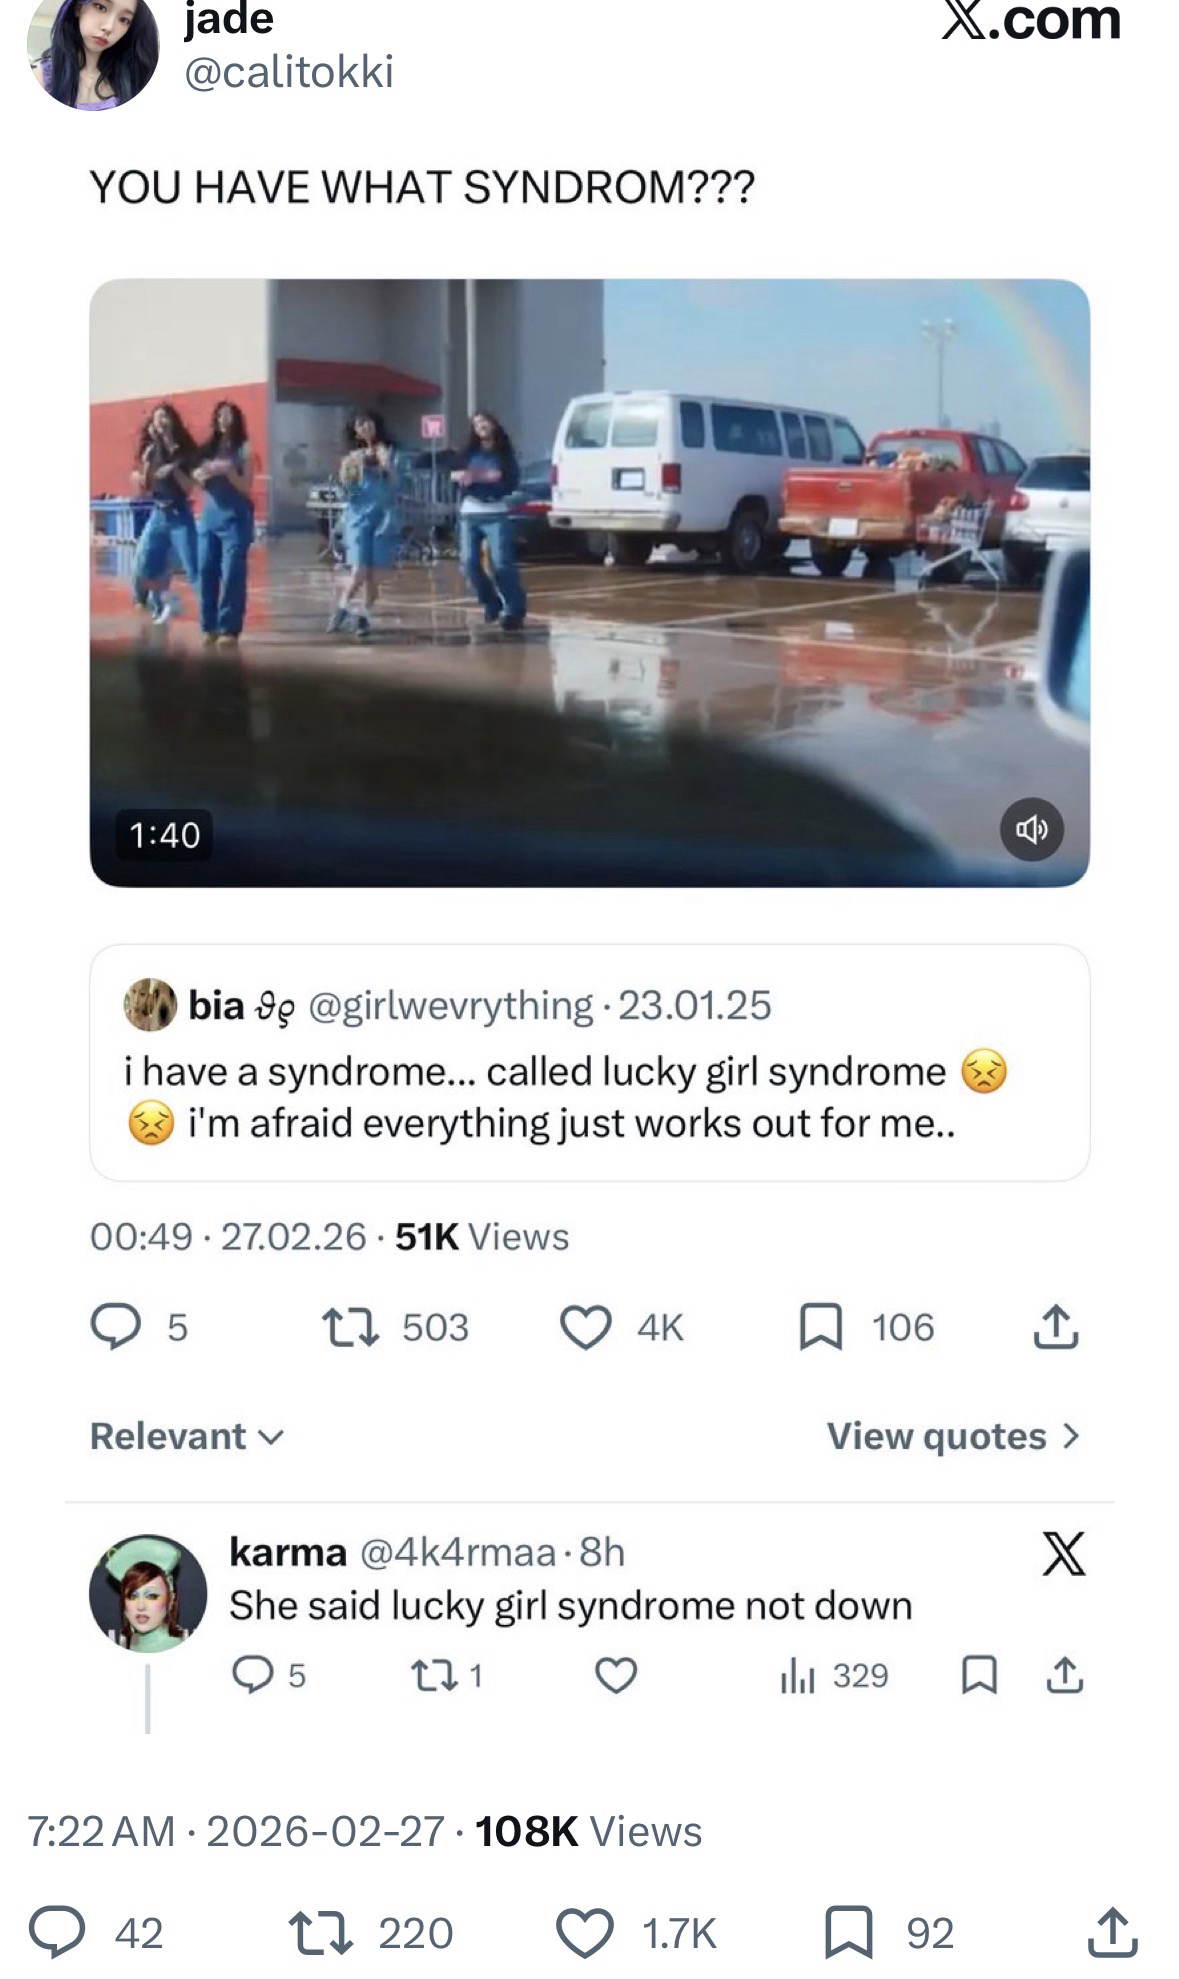
Task: Open View quotes link
Action: (953, 1436)
